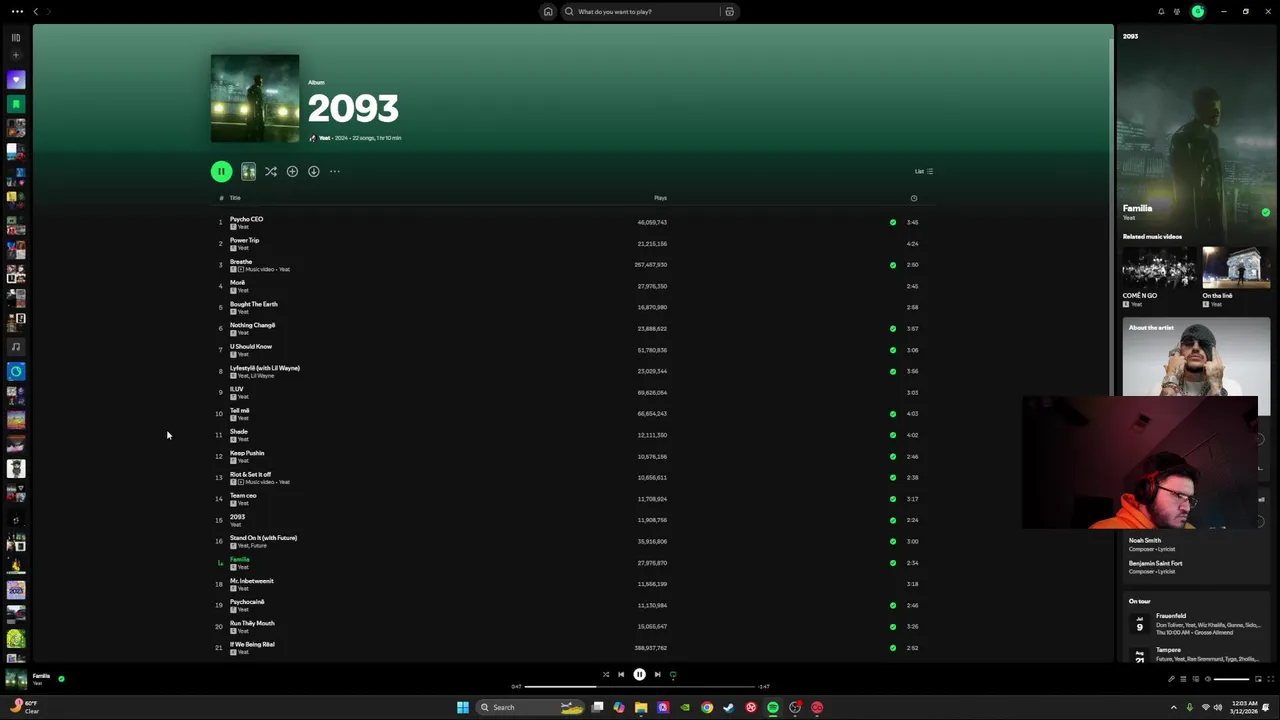Open Steam from the taskbar
The image size is (1280, 720).
pos(729,707)
